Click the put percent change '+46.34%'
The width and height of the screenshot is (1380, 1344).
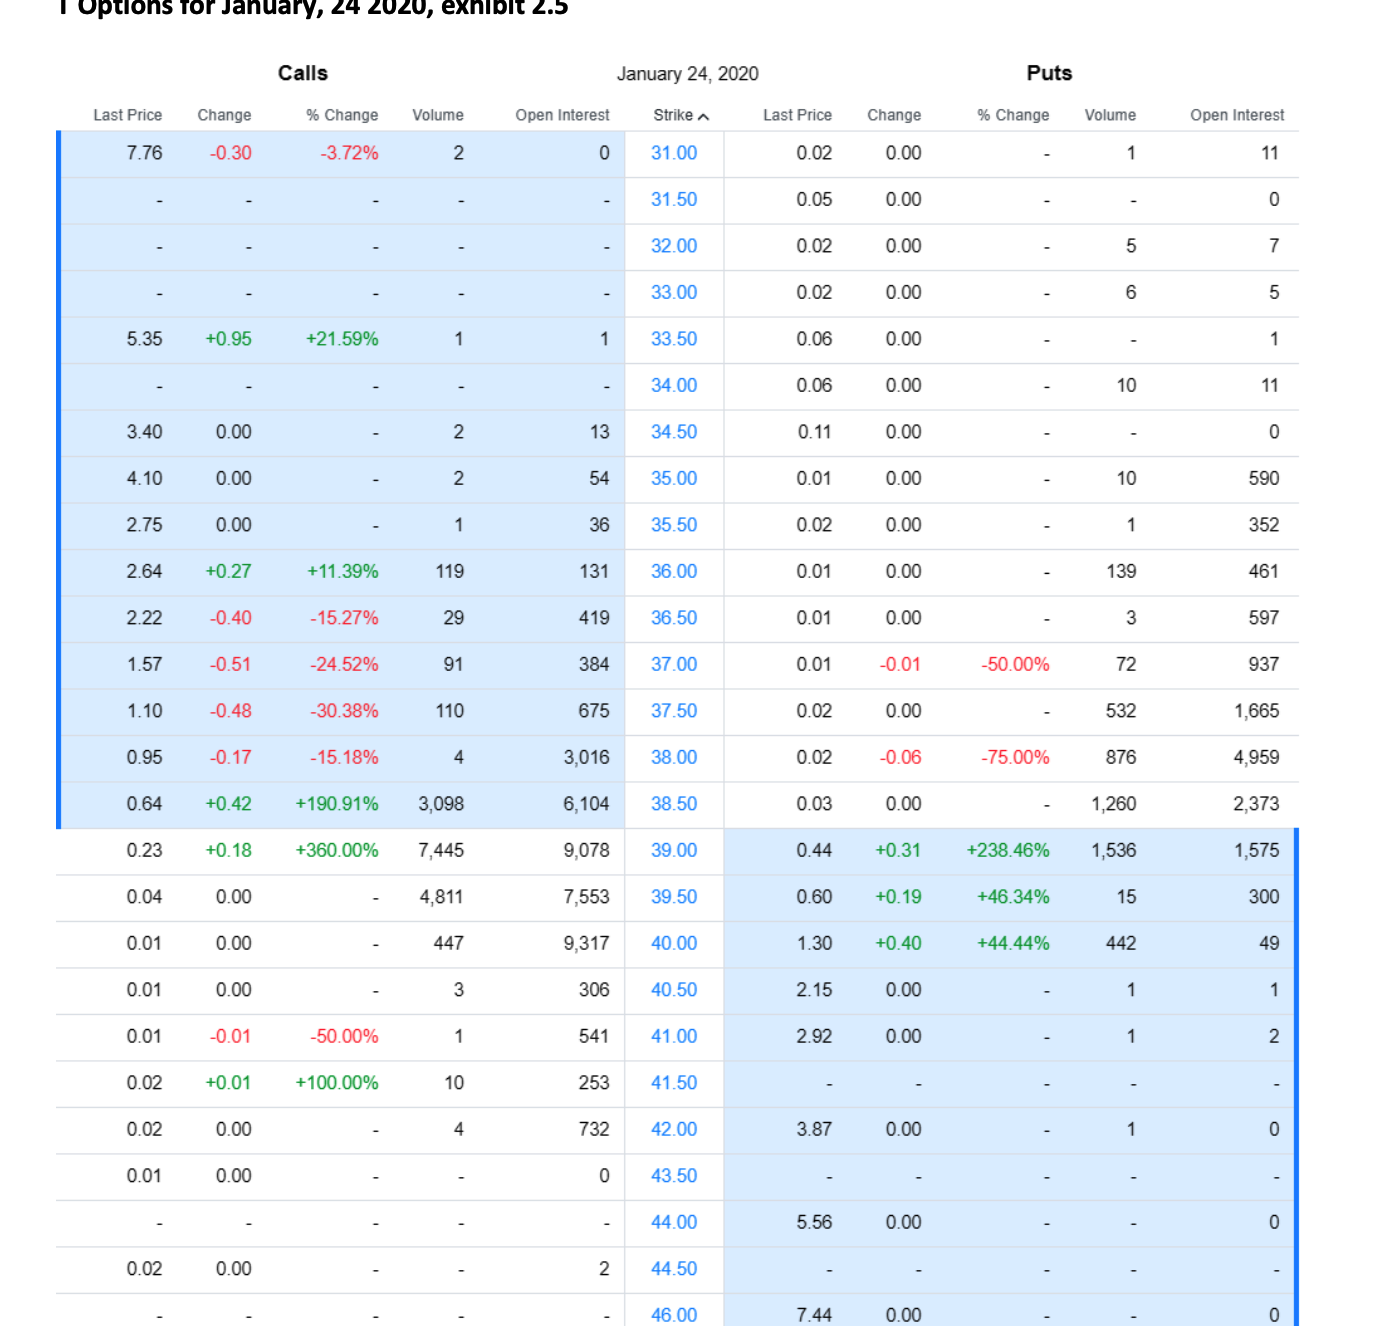tap(1013, 897)
